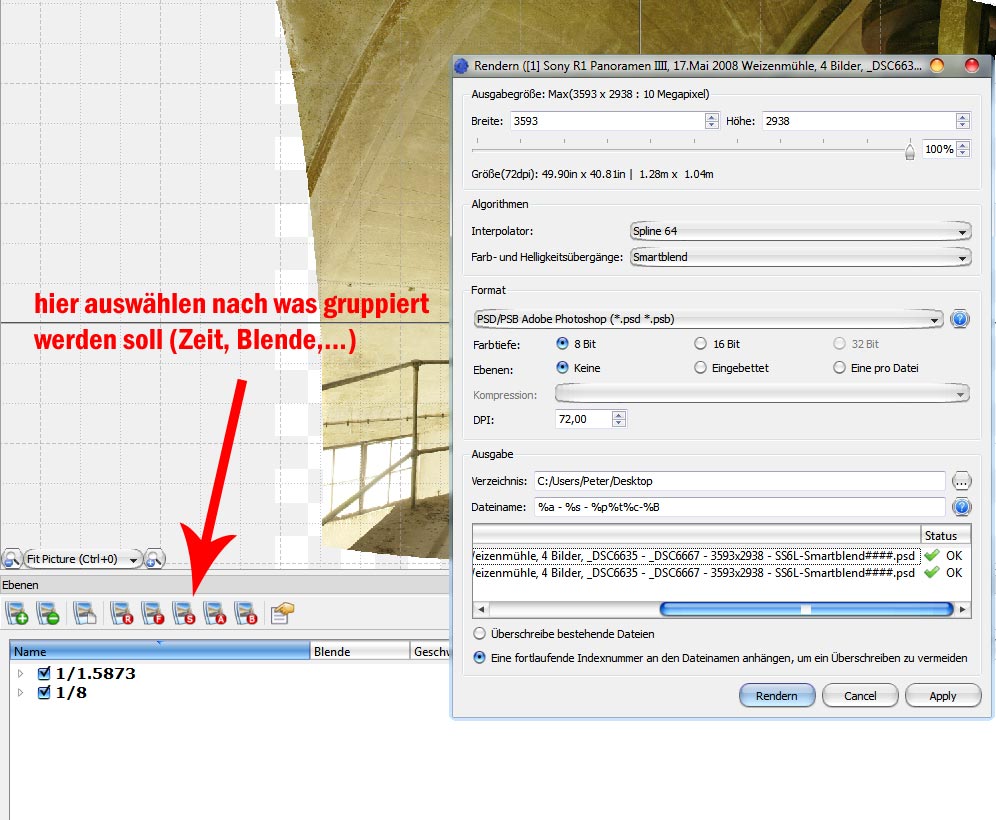Choose Eingebettet for Ebenen
The image size is (996, 820).
click(x=701, y=368)
